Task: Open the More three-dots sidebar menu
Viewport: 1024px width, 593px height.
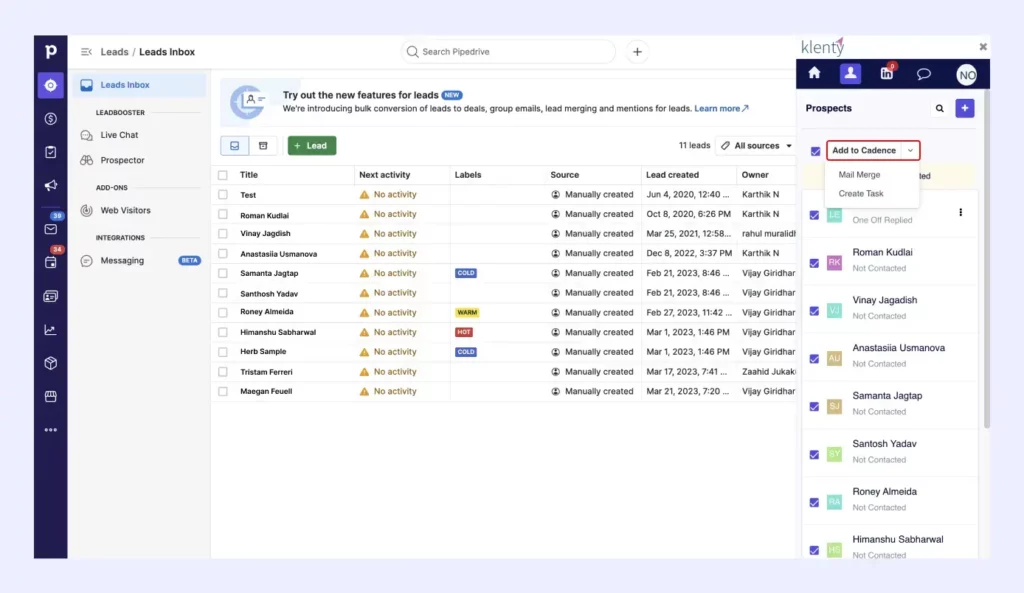Action: [50, 430]
